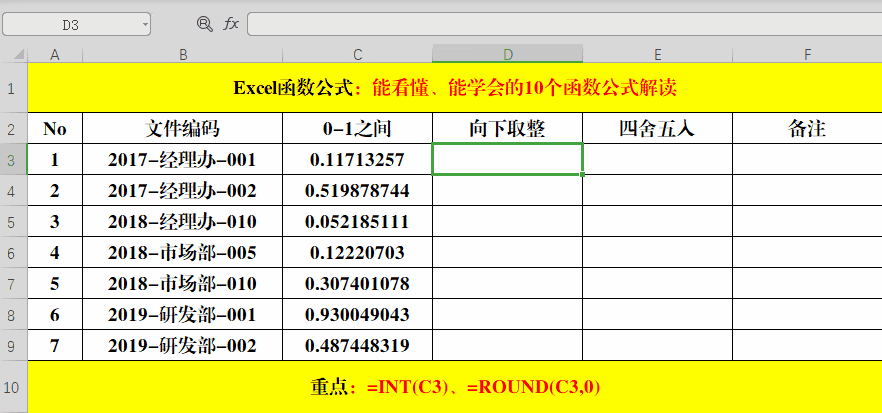Click the fill handle of cell D3

point(582,174)
